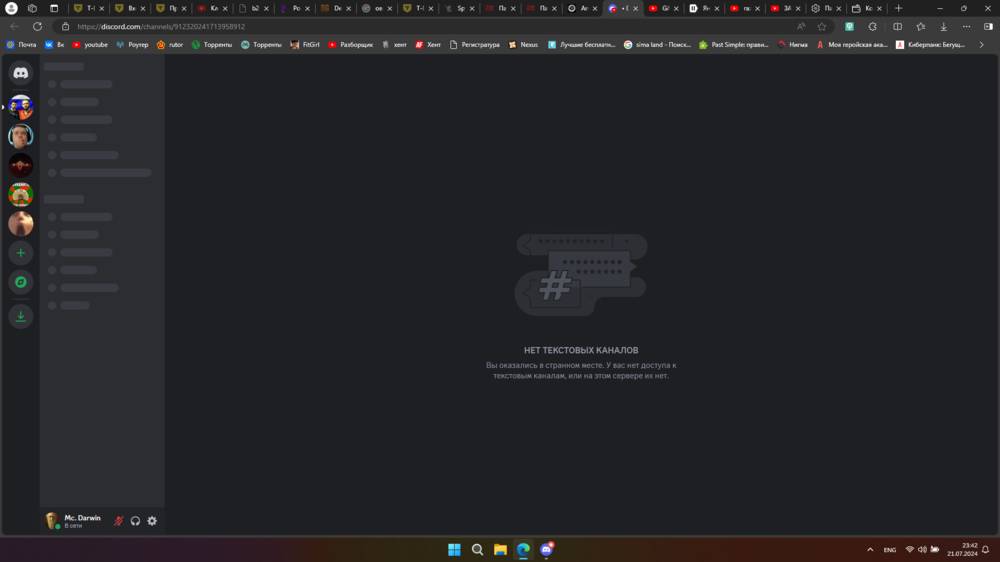Open File Explorer from the taskbar
Image resolution: width=1000 pixels, height=562 pixels.
click(500, 550)
